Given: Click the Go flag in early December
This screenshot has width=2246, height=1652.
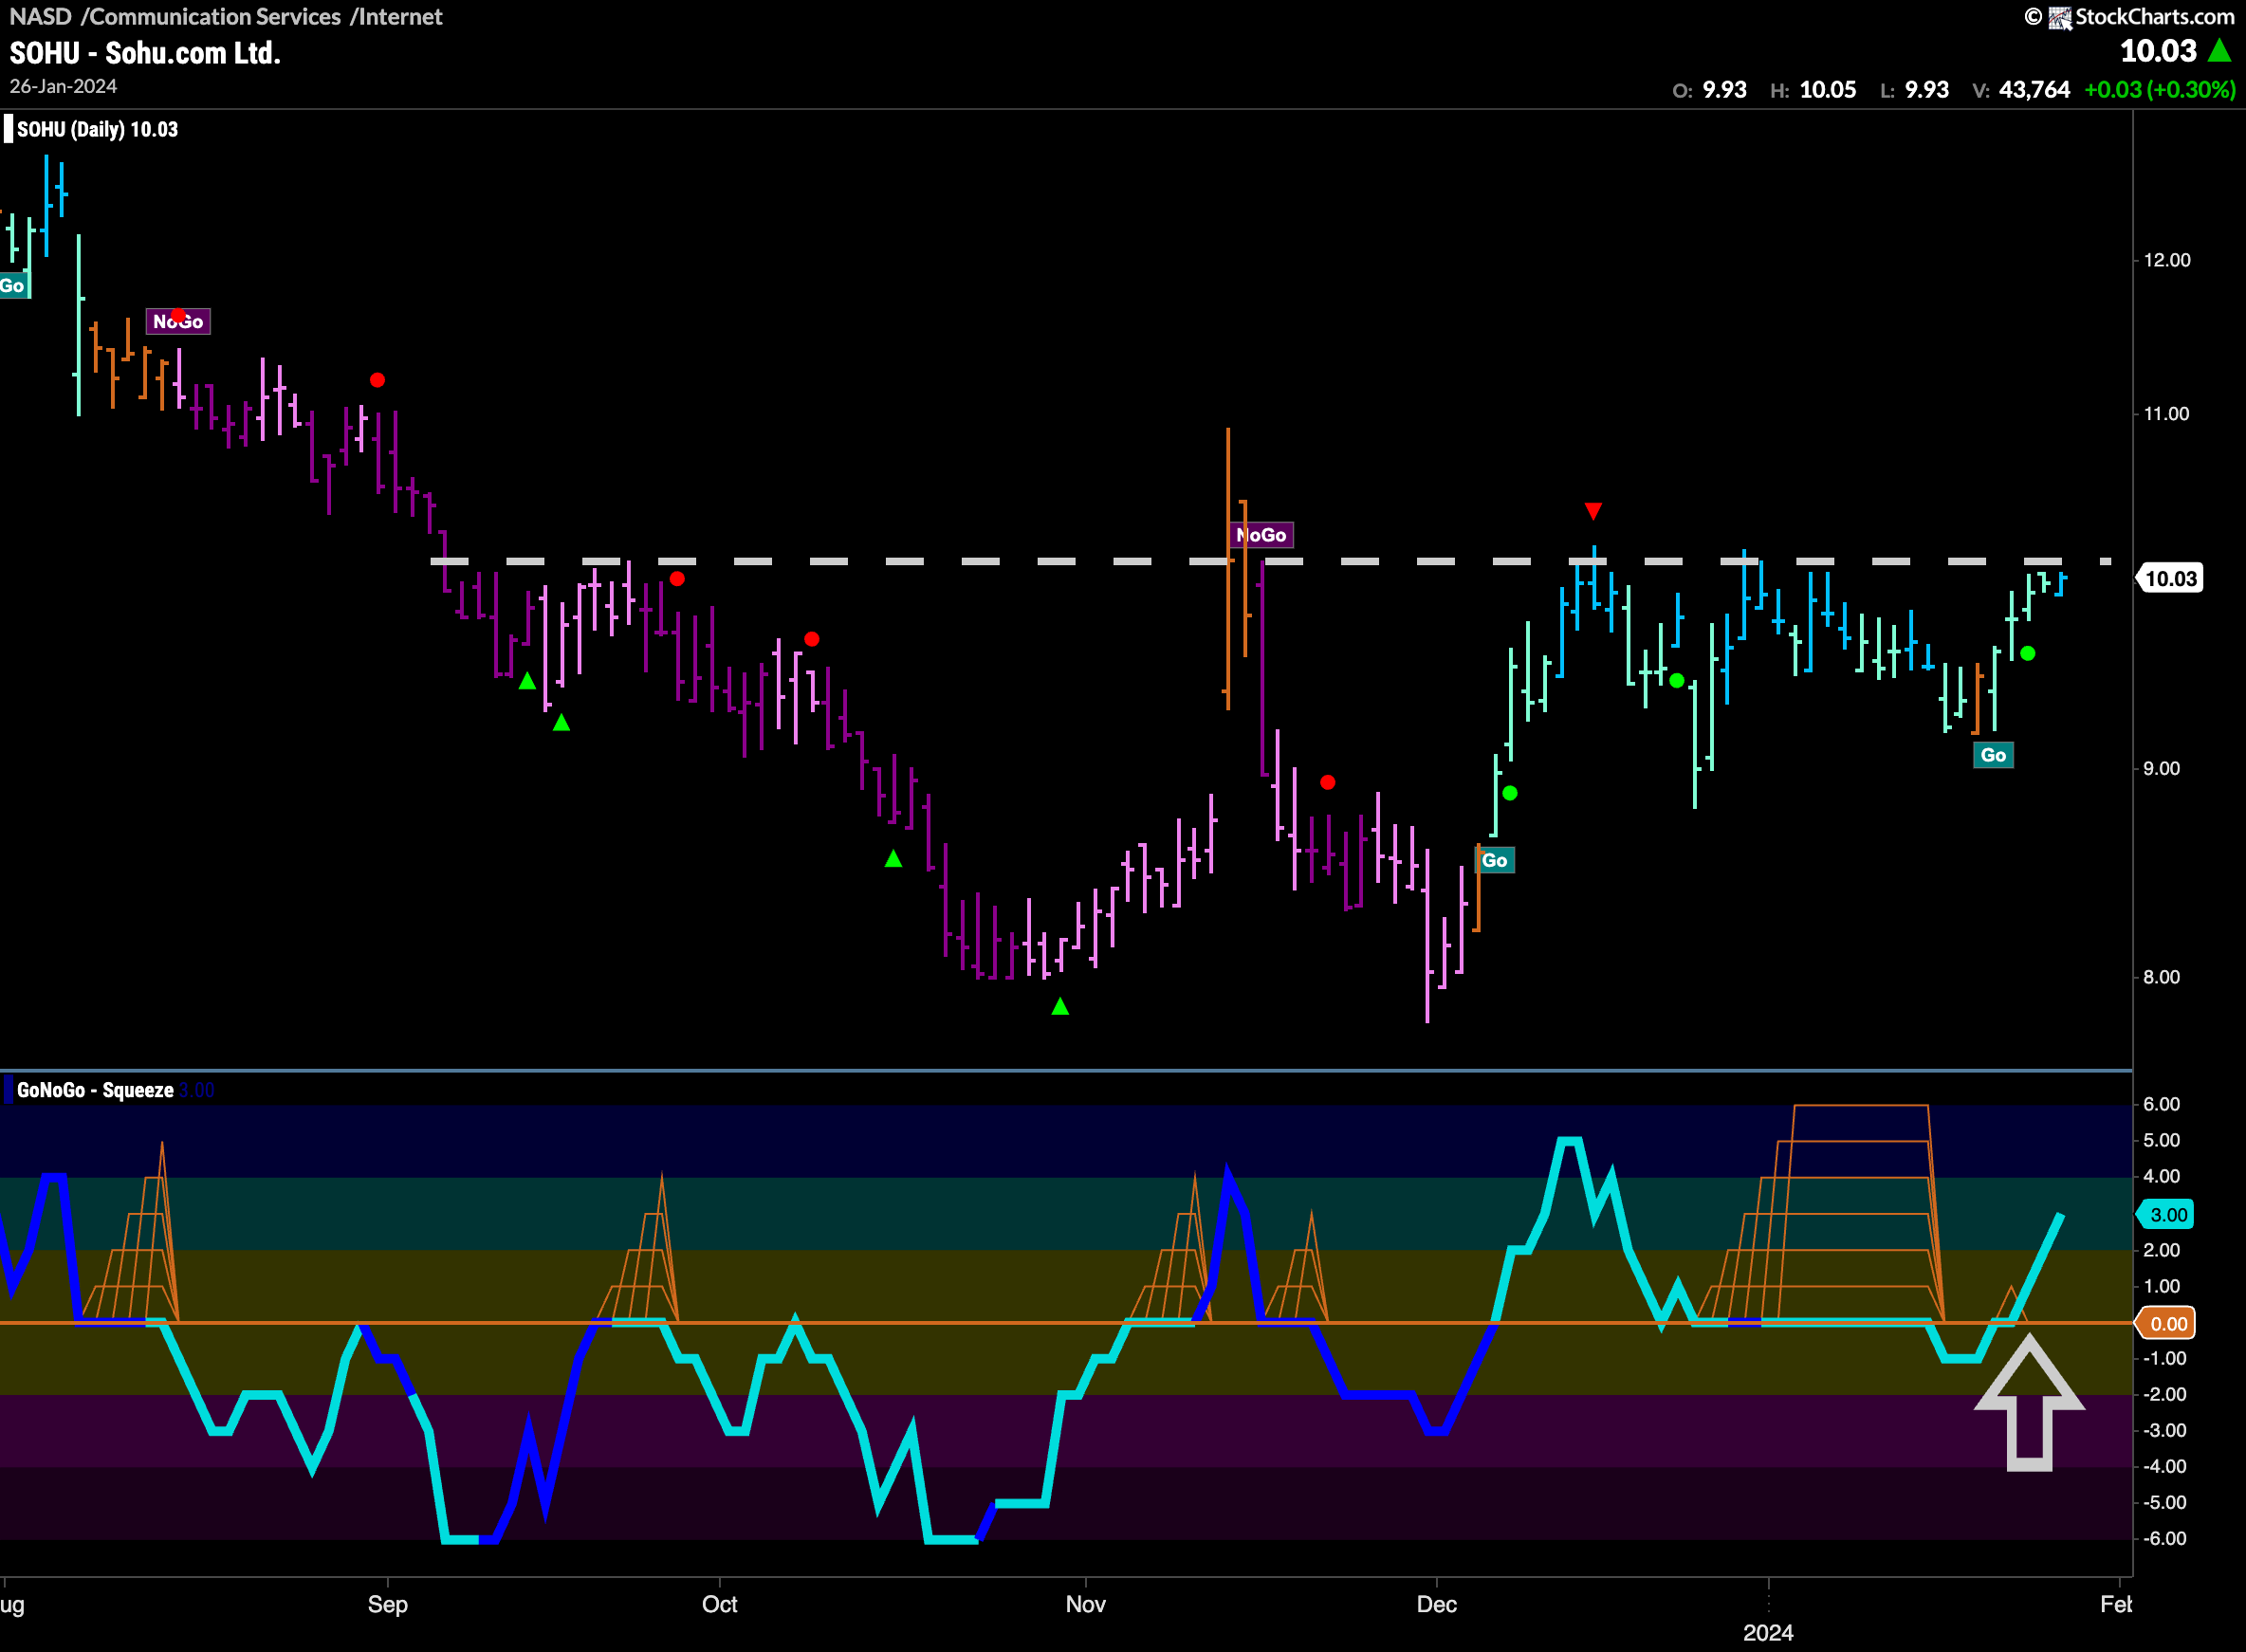Looking at the screenshot, I should (1494, 860).
